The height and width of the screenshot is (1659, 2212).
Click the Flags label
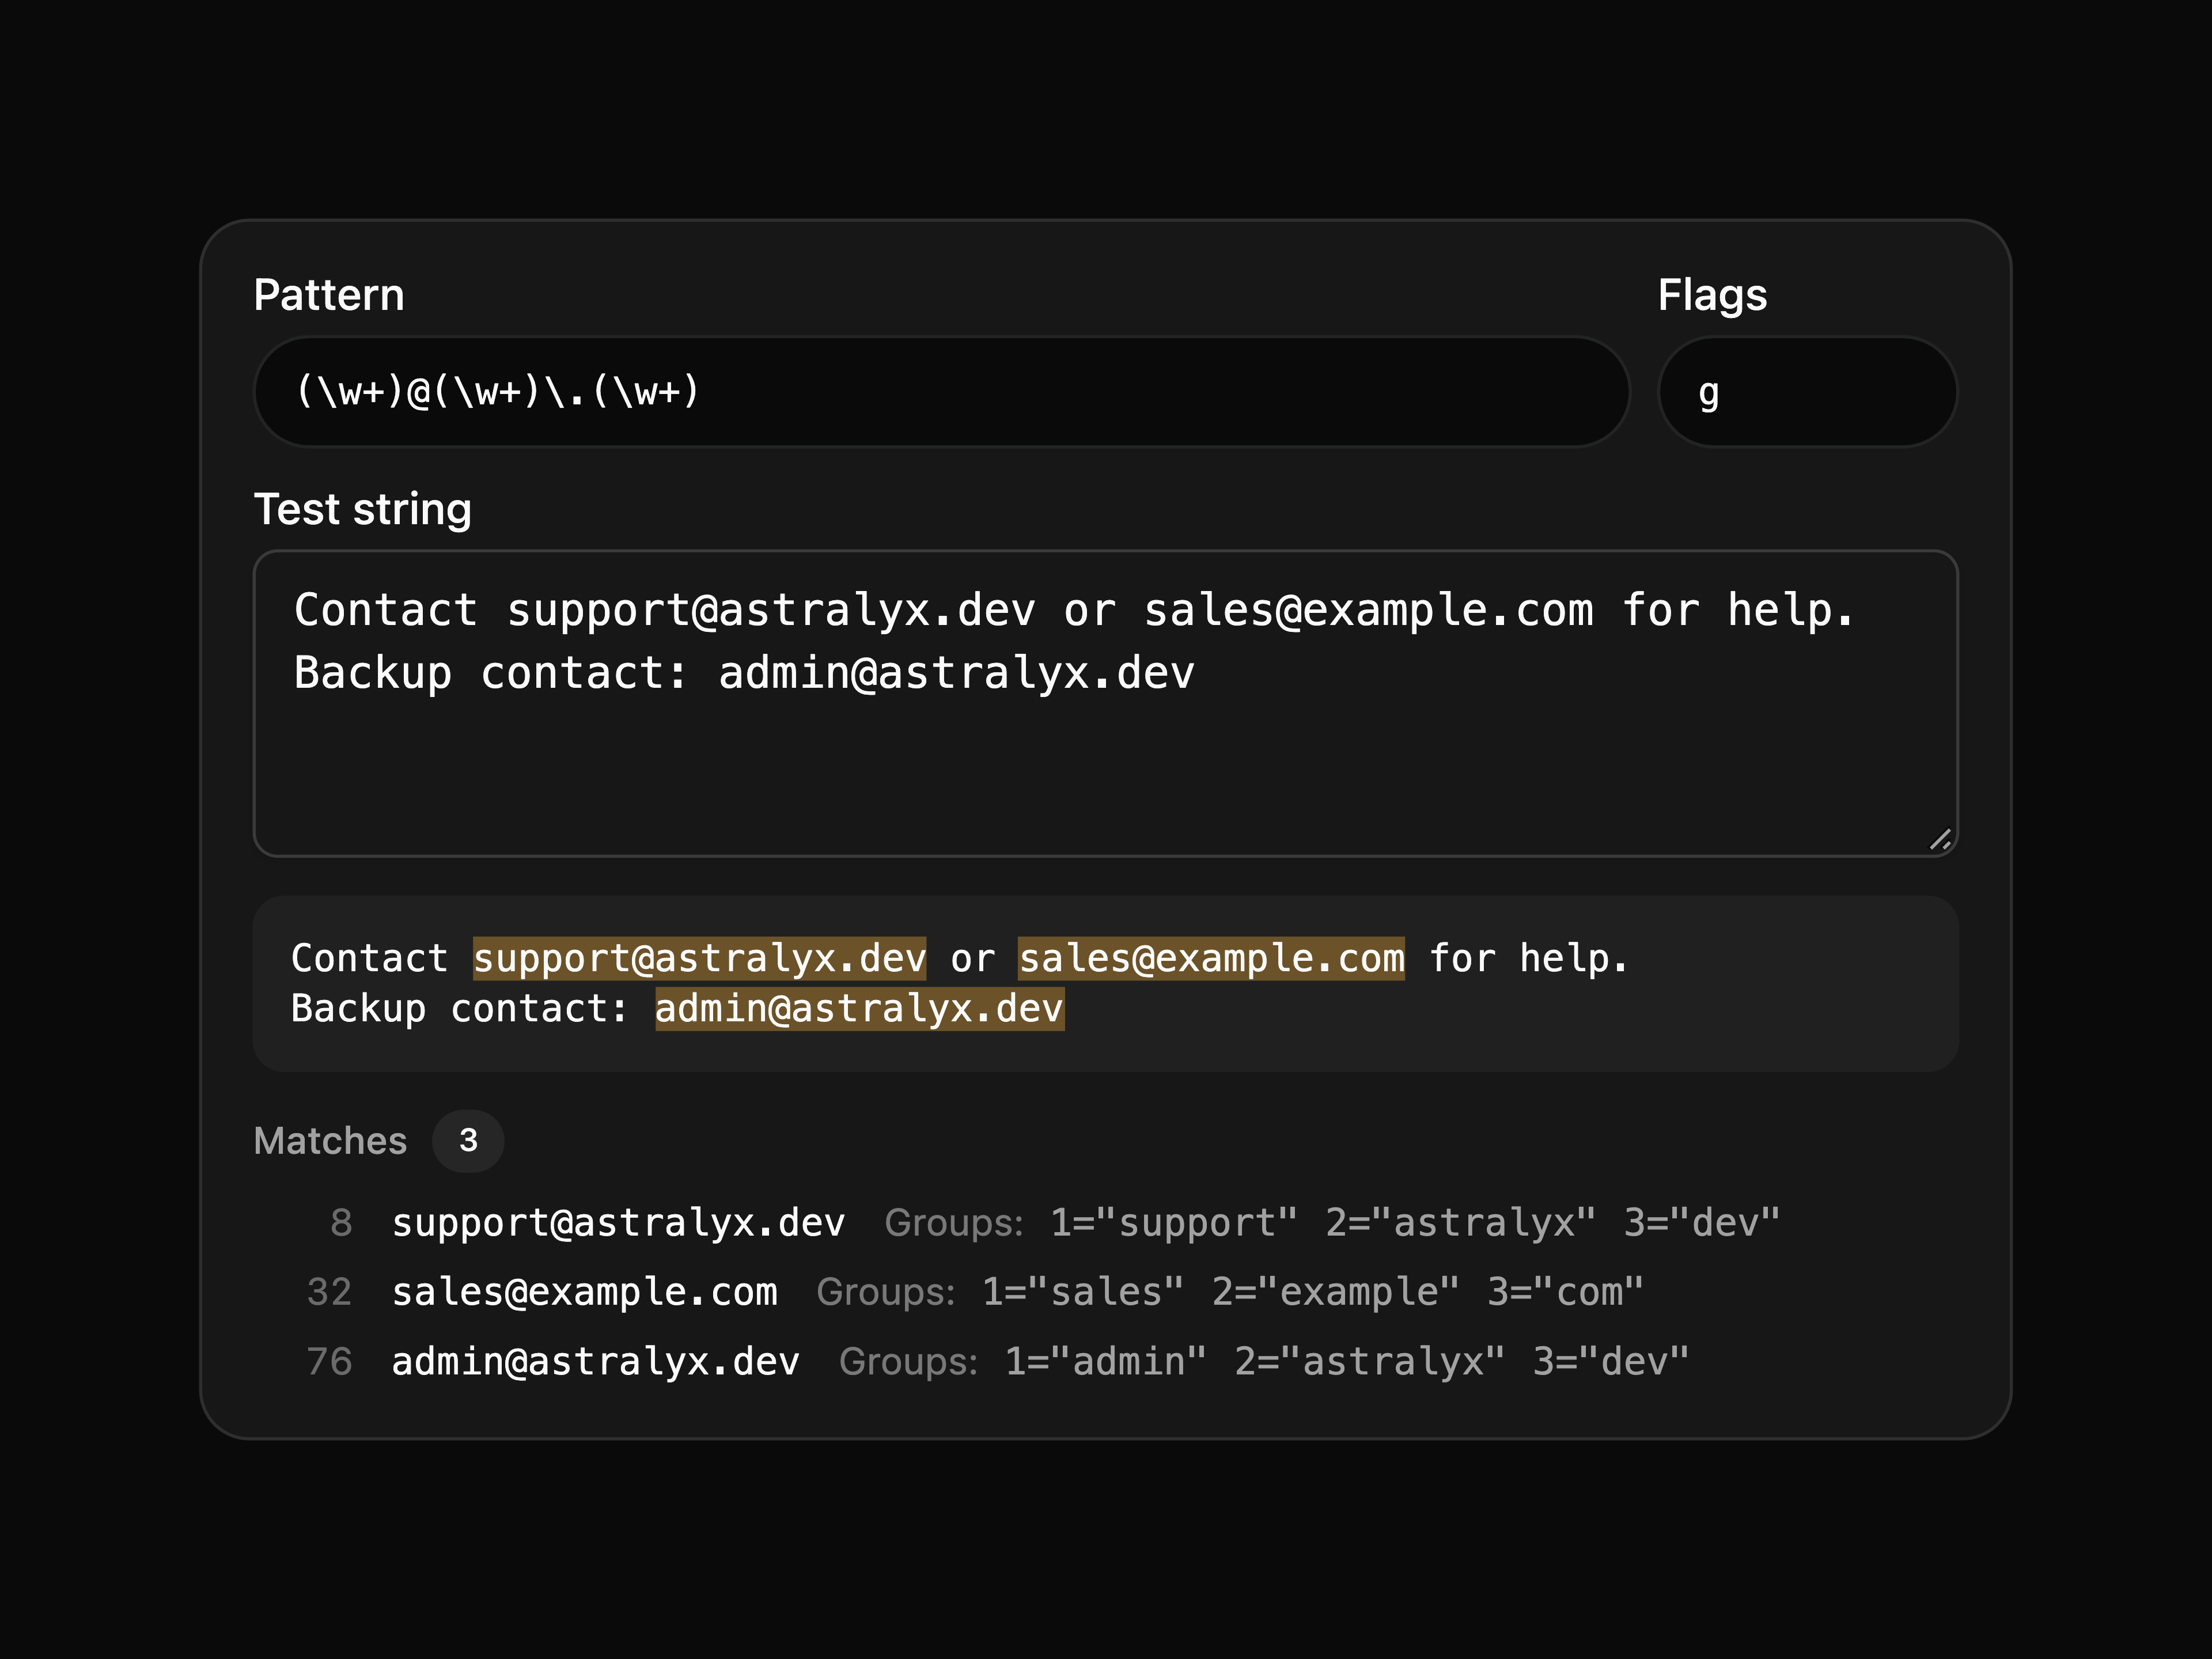[x=1712, y=295]
